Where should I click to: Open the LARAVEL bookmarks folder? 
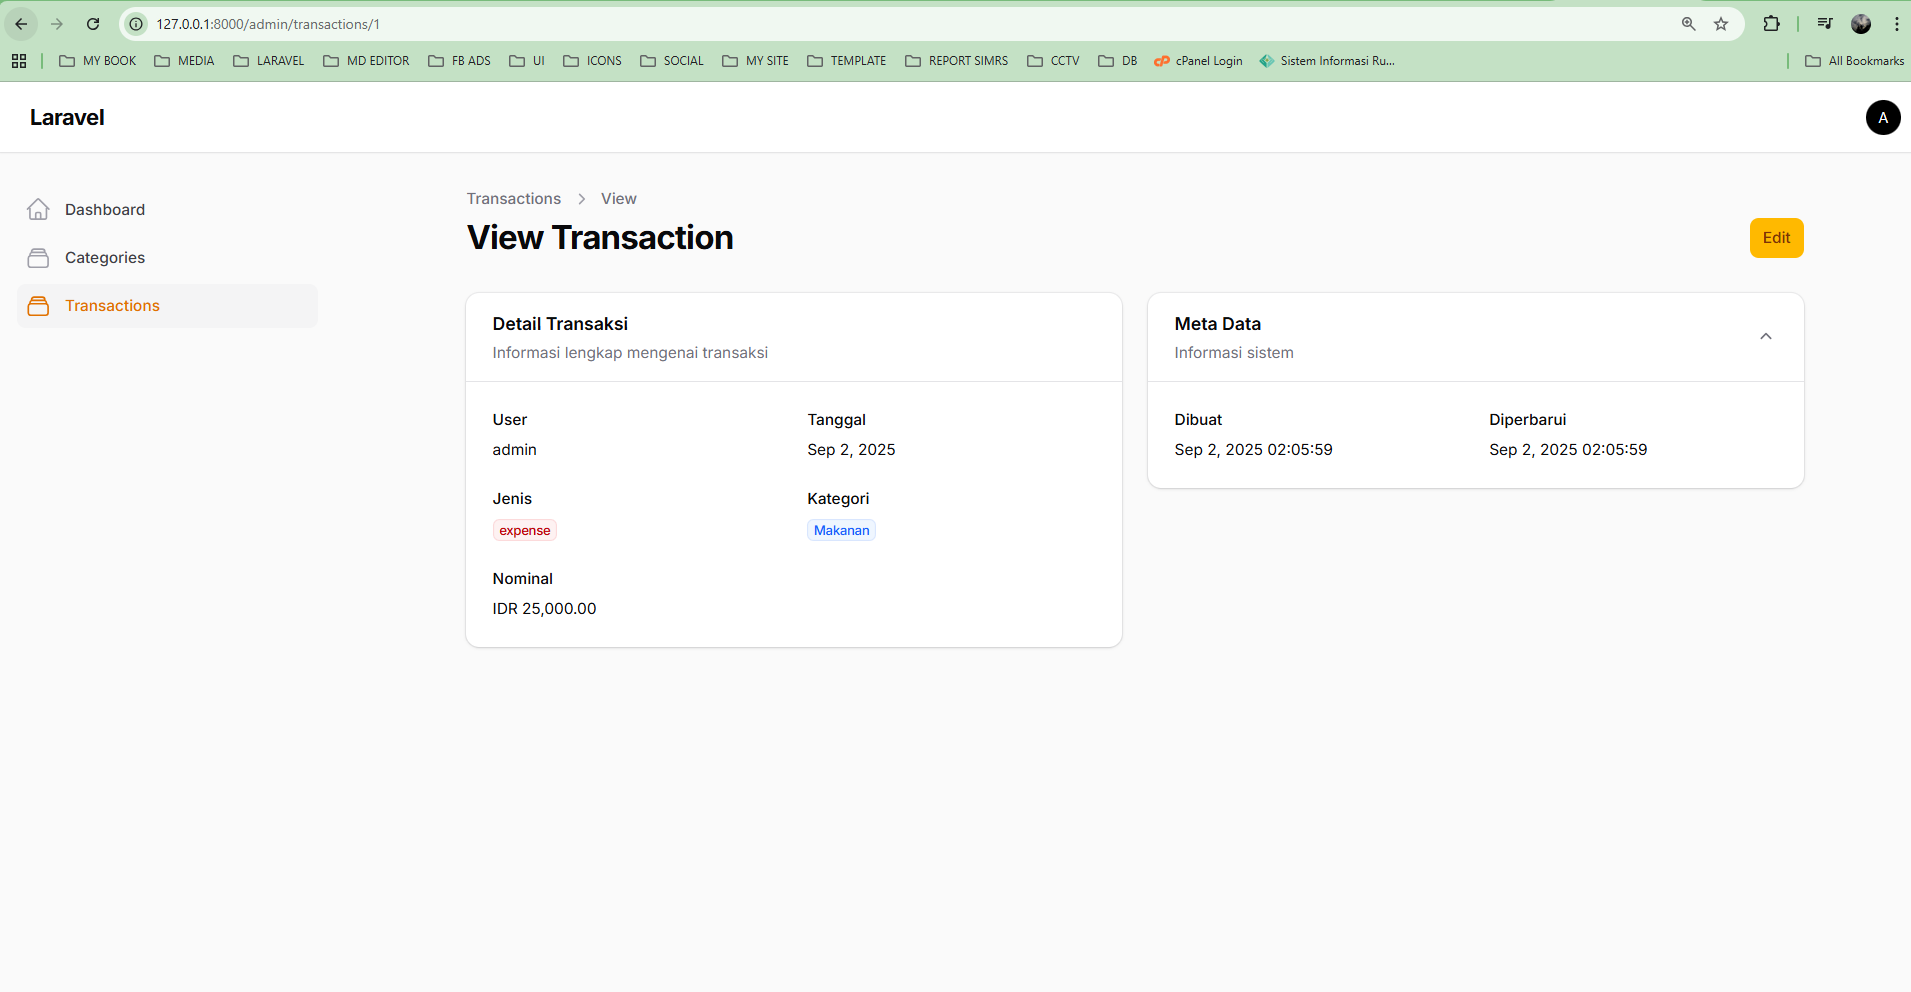tap(269, 61)
